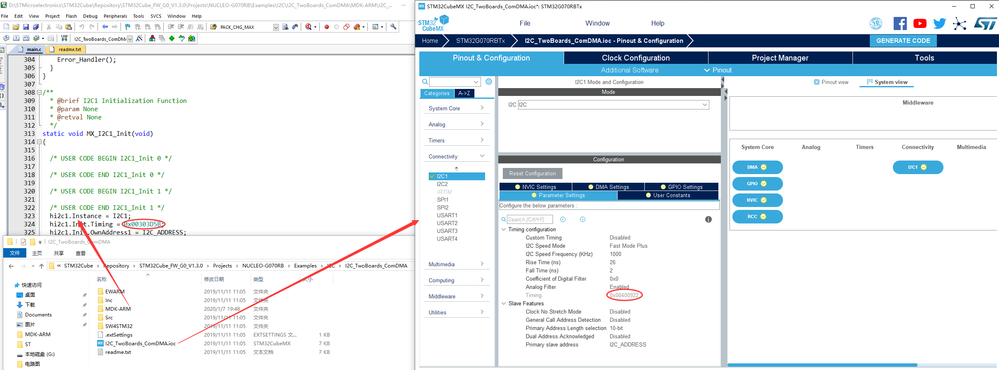Click the Twitter icon in STM32CubeMX header
Viewport: 999px width, 370px height.
tap(940, 24)
